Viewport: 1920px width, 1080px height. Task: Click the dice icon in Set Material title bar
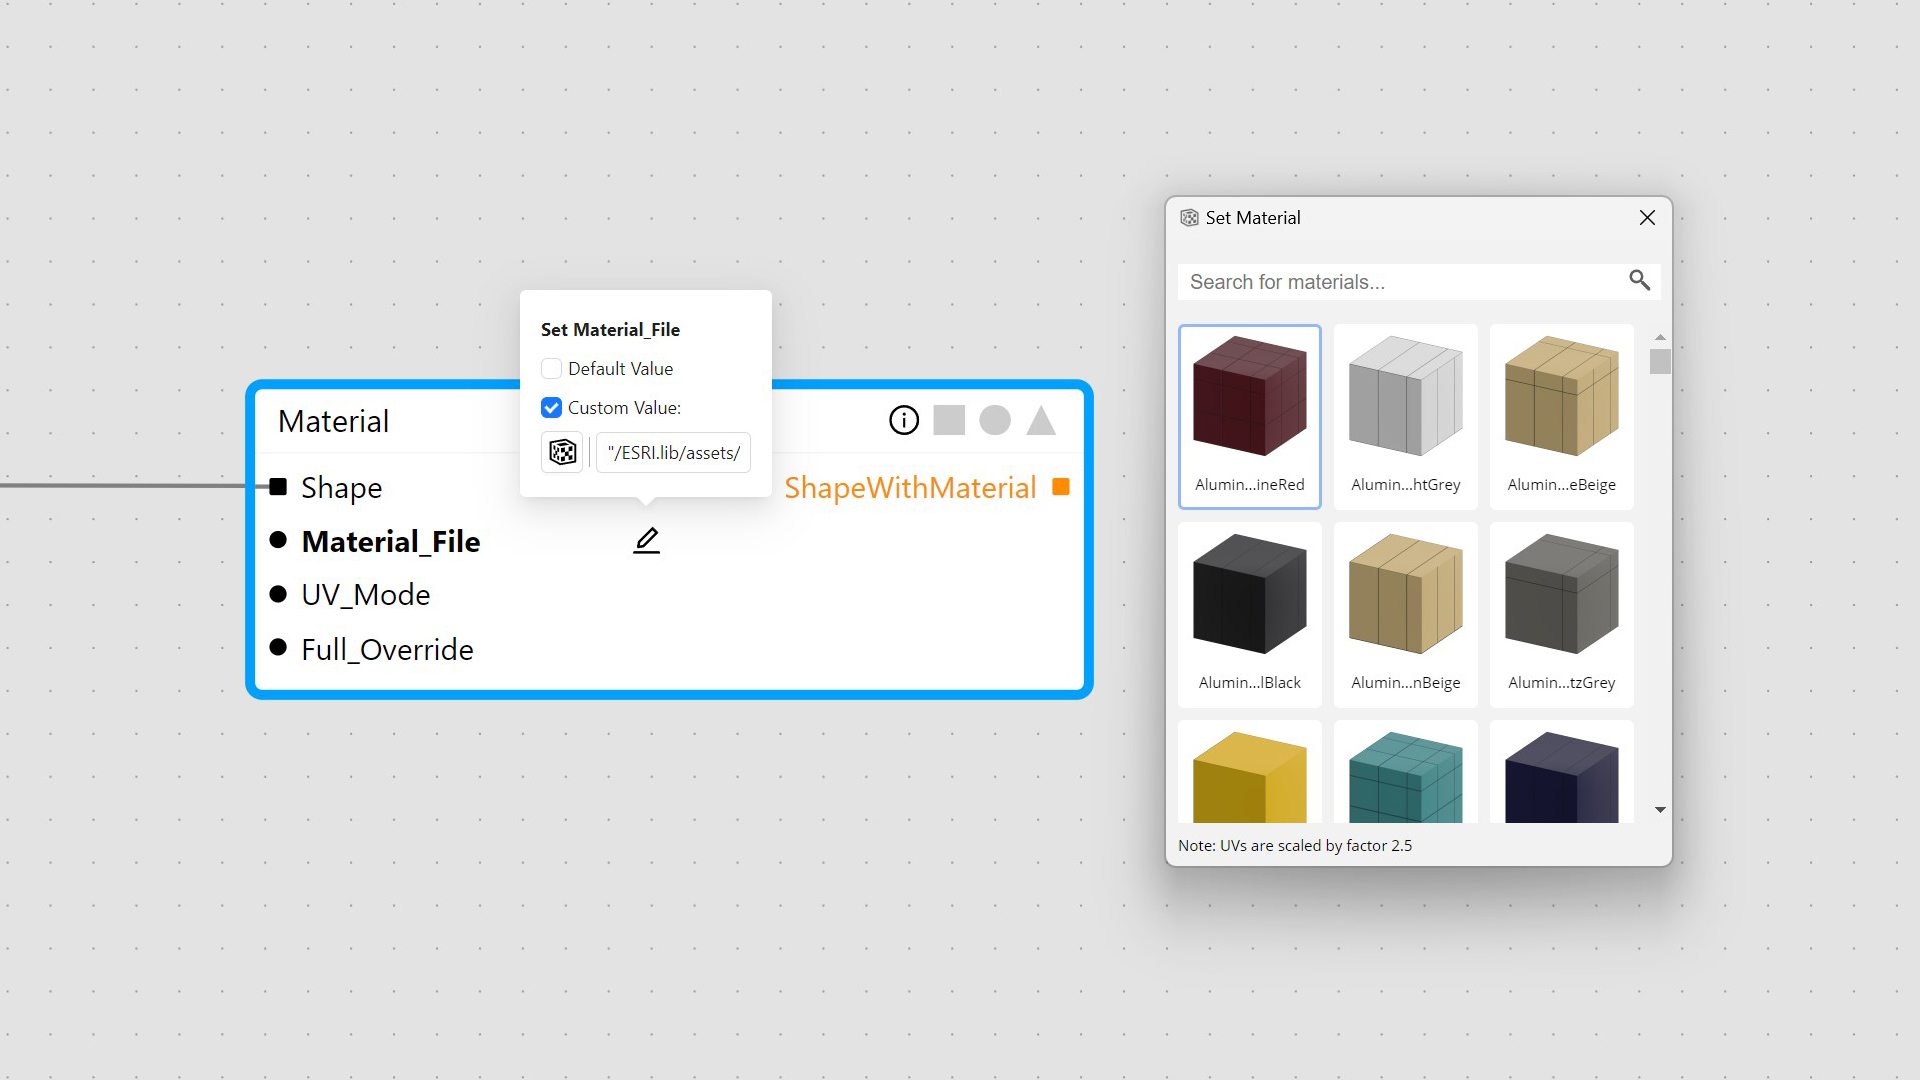point(1189,217)
